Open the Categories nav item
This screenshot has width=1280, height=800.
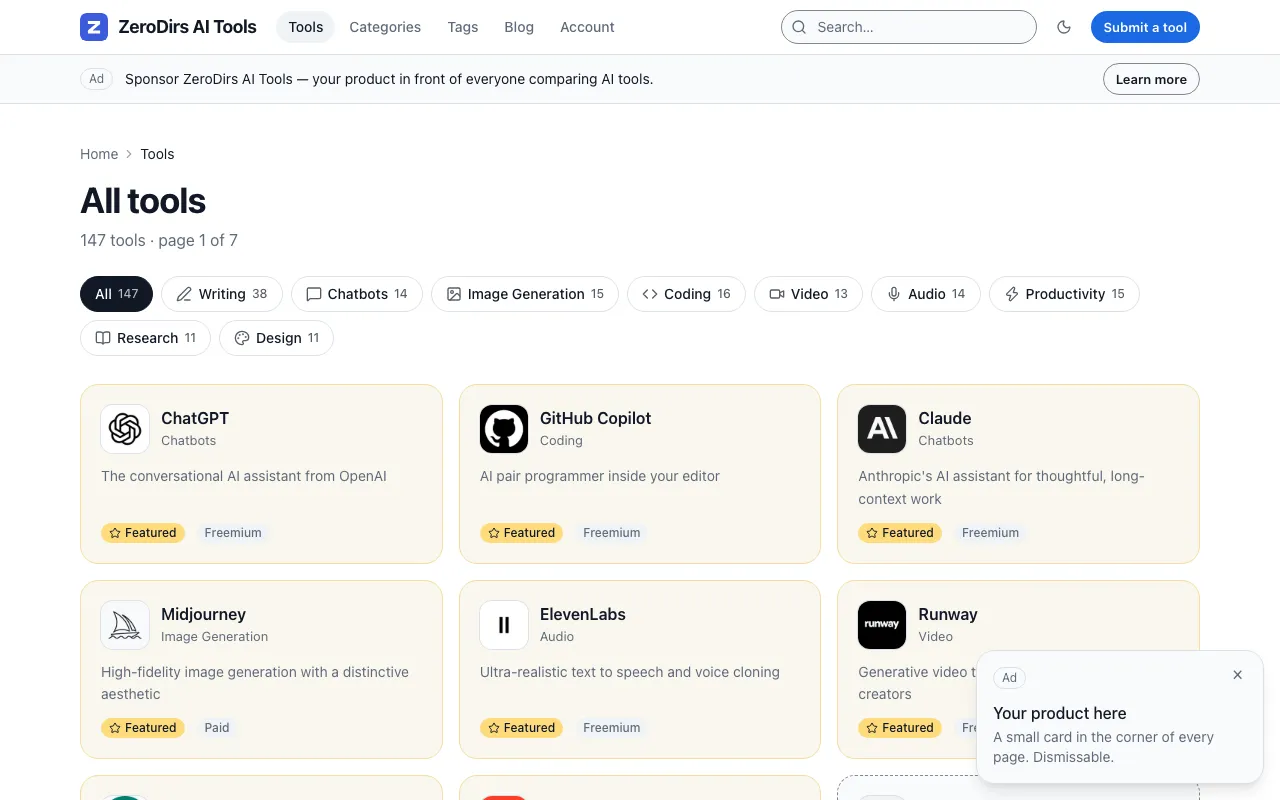385,27
